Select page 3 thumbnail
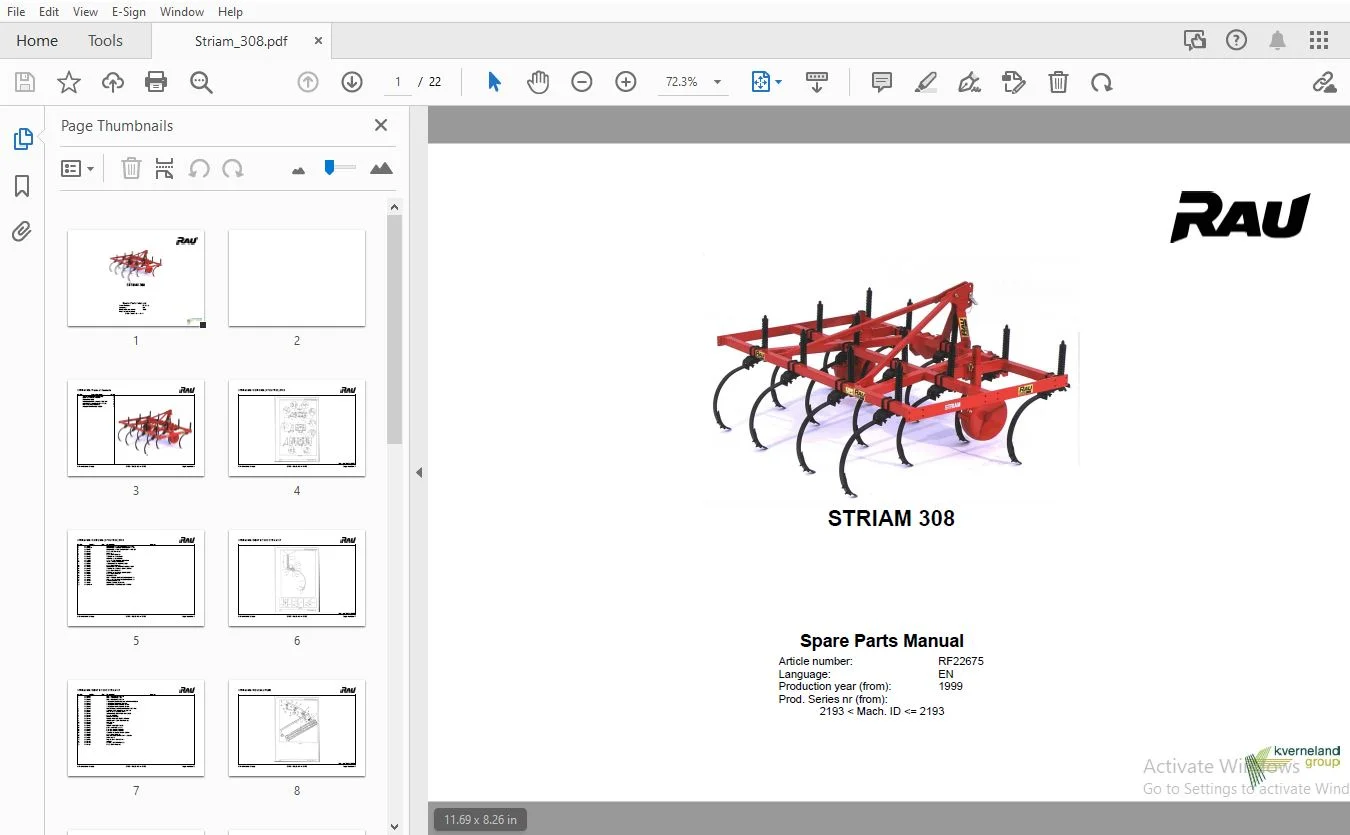 pyautogui.click(x=136, y=428)
